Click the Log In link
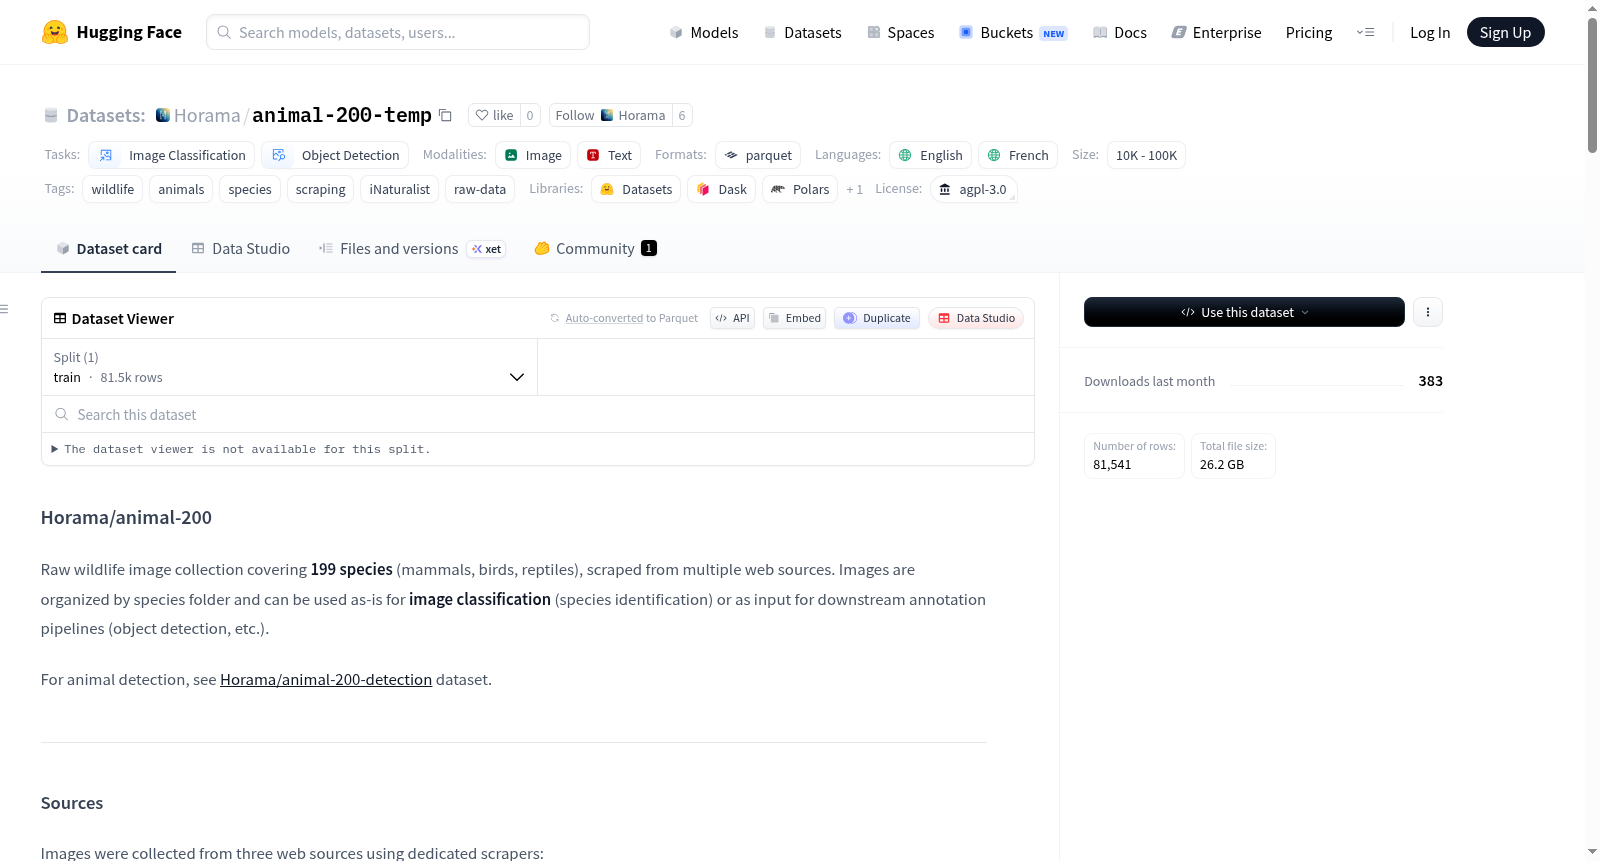This screenshot has height=861, width=1600. 1430,32
